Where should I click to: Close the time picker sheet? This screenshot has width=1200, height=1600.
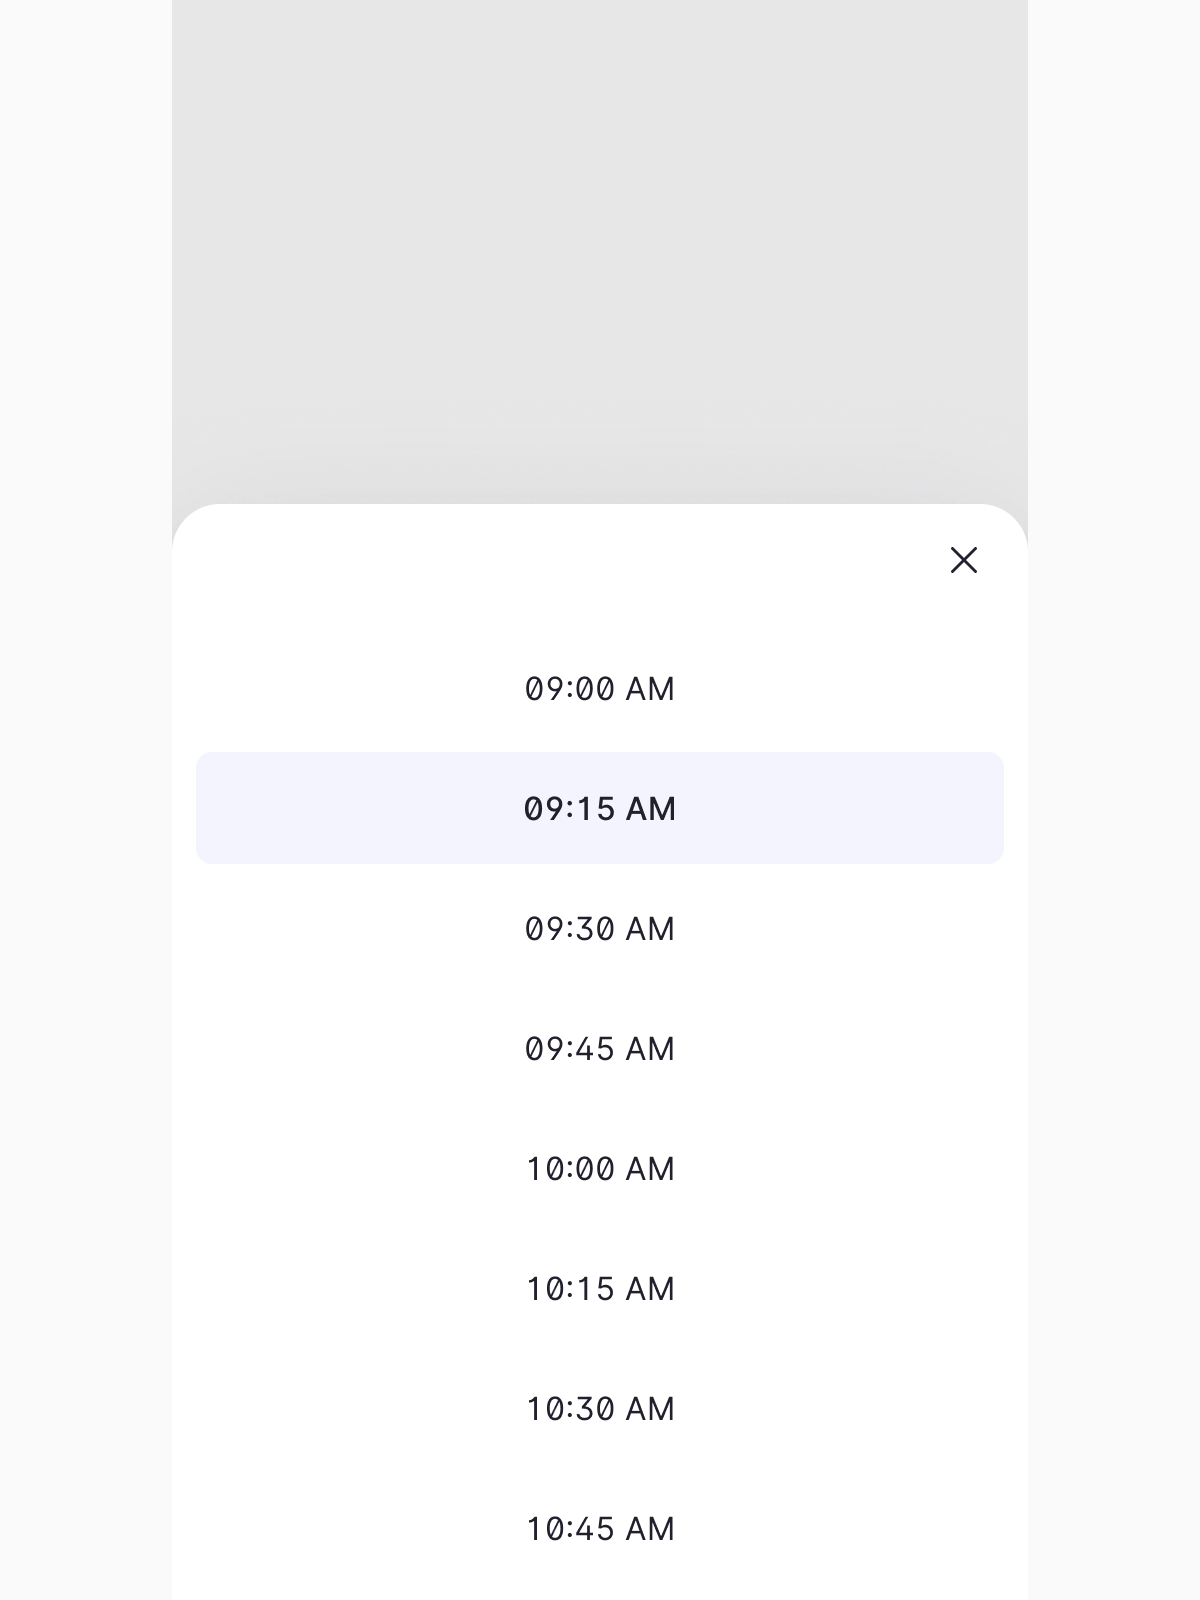pos(963,560)
